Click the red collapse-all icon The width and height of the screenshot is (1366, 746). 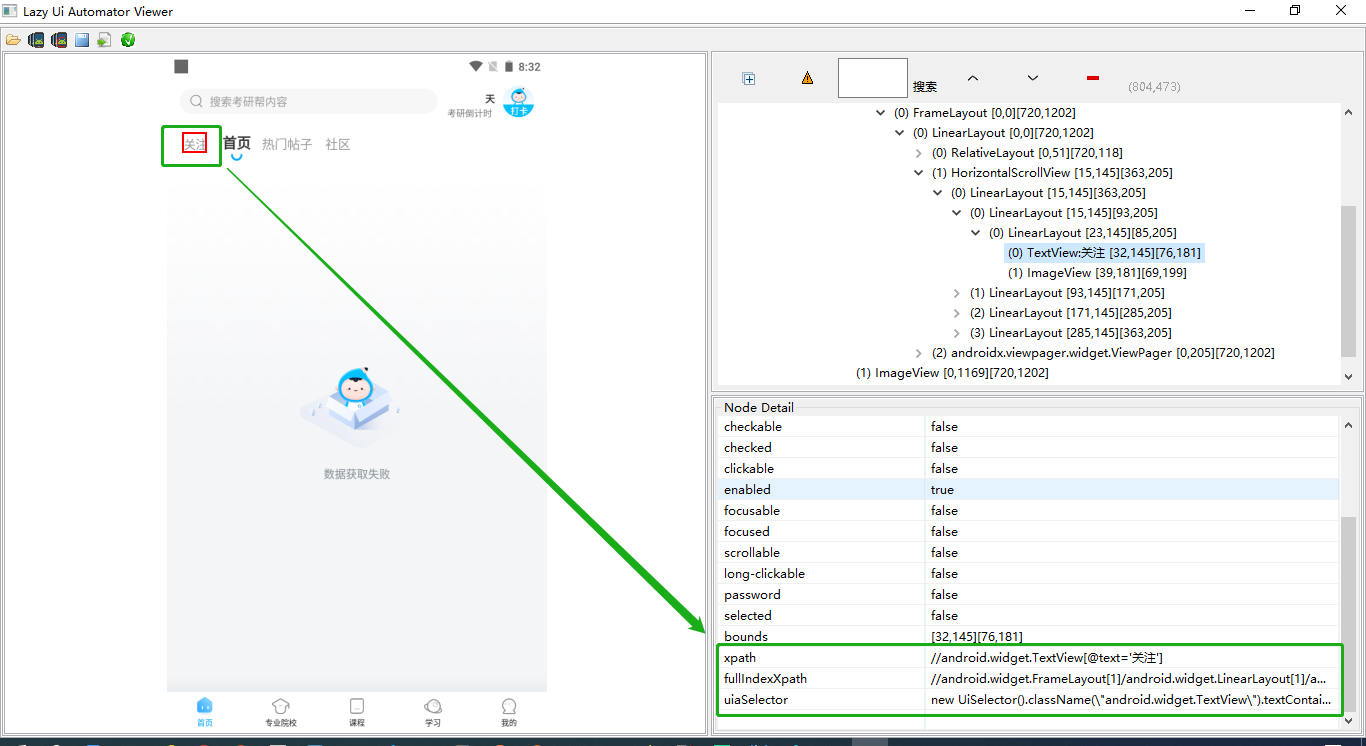tap(1092, 78)
